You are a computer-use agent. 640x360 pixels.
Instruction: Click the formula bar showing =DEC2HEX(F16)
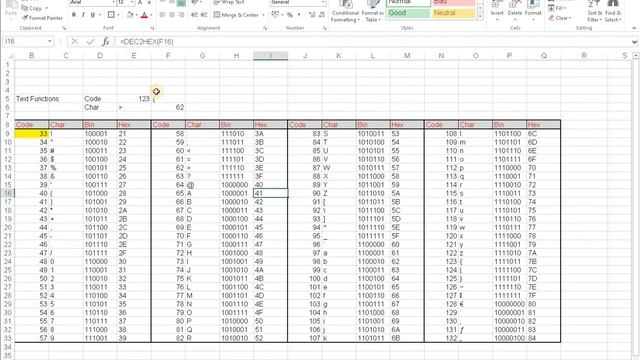[372, 42]
